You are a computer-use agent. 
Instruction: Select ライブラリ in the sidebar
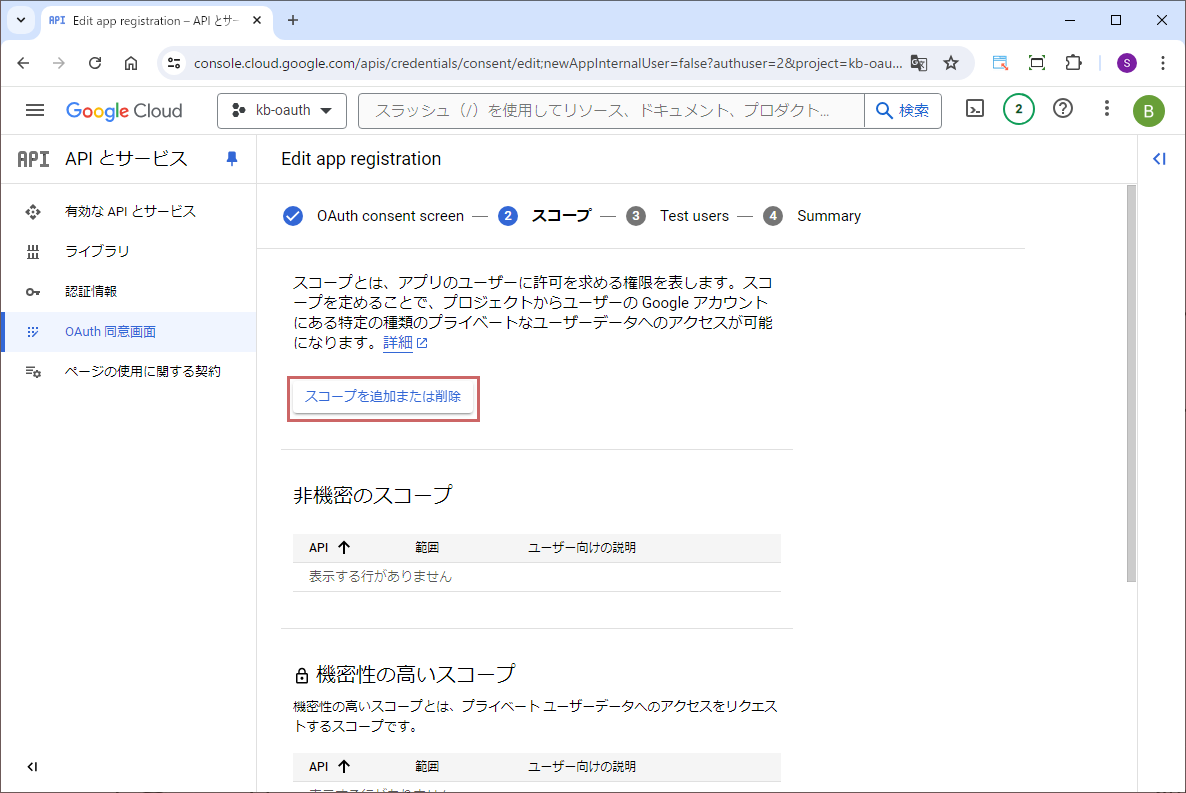point(97,251)
